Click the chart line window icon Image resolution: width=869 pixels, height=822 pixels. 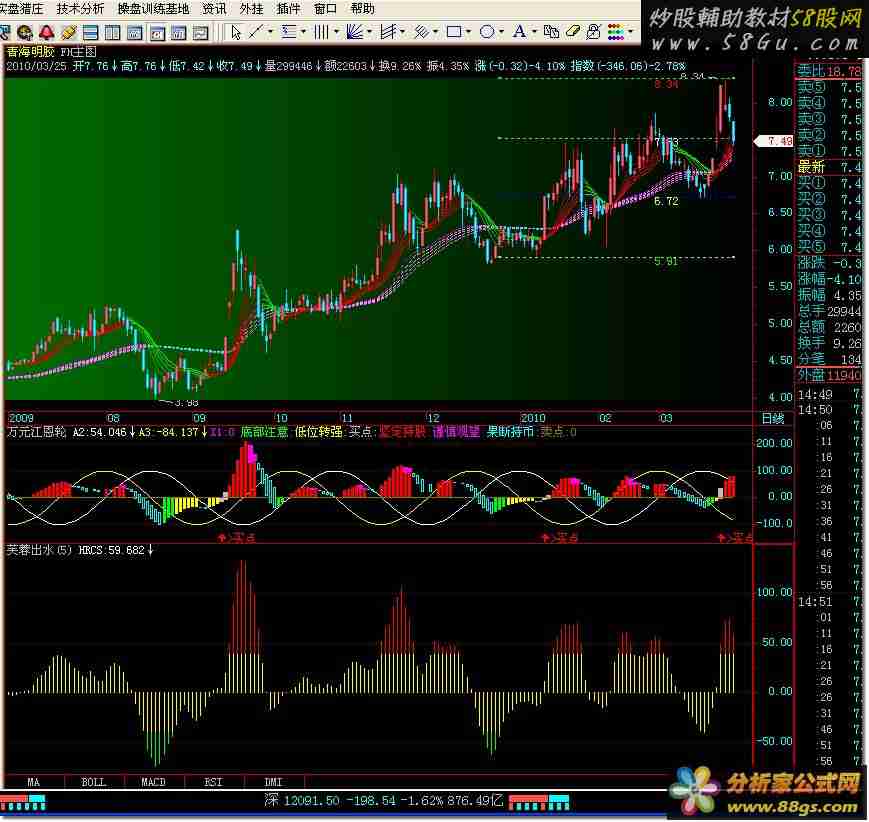[201, 33]
